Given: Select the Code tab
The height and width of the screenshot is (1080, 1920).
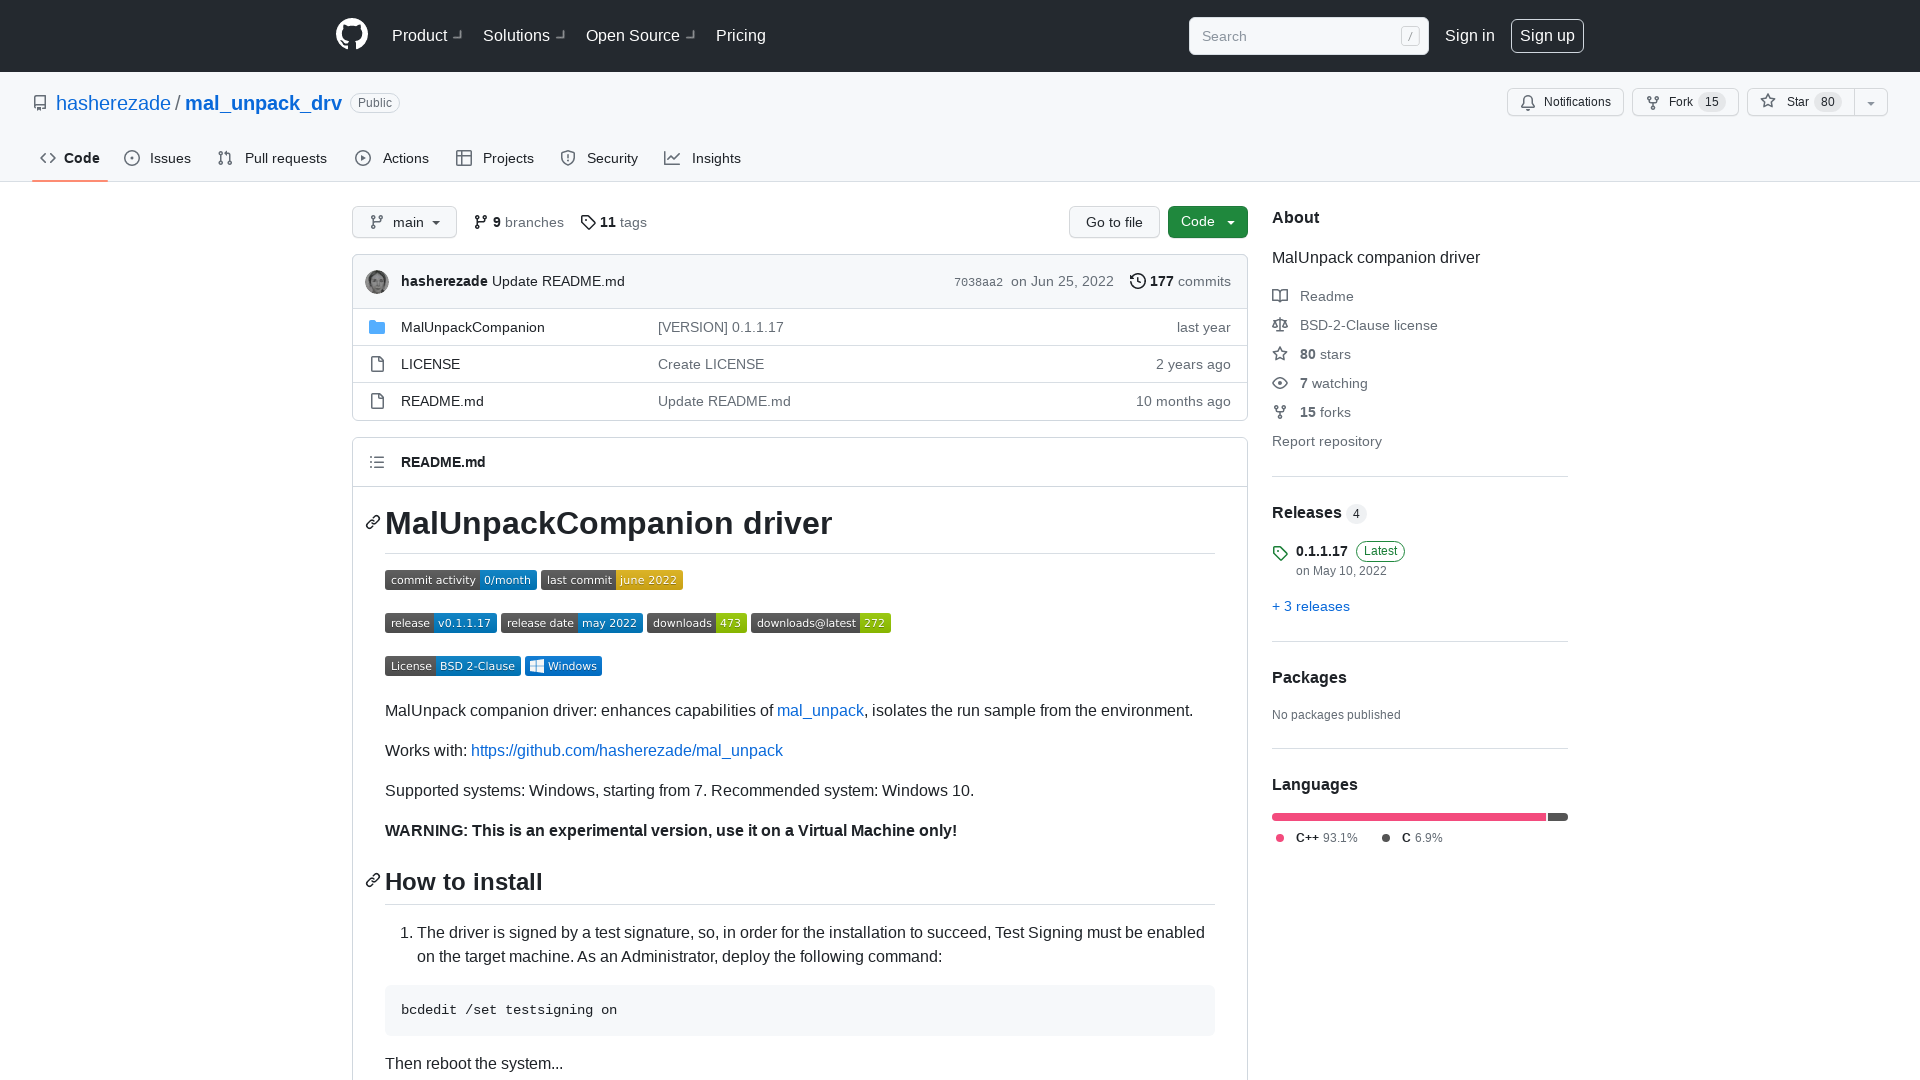Looking at the screenshot, I should pos(70,158).
